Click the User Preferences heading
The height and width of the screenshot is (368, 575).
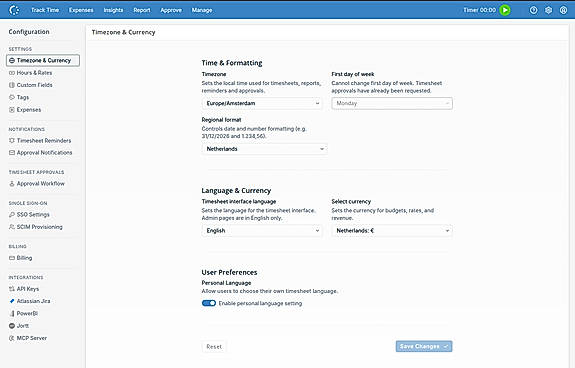pos(229,272)
